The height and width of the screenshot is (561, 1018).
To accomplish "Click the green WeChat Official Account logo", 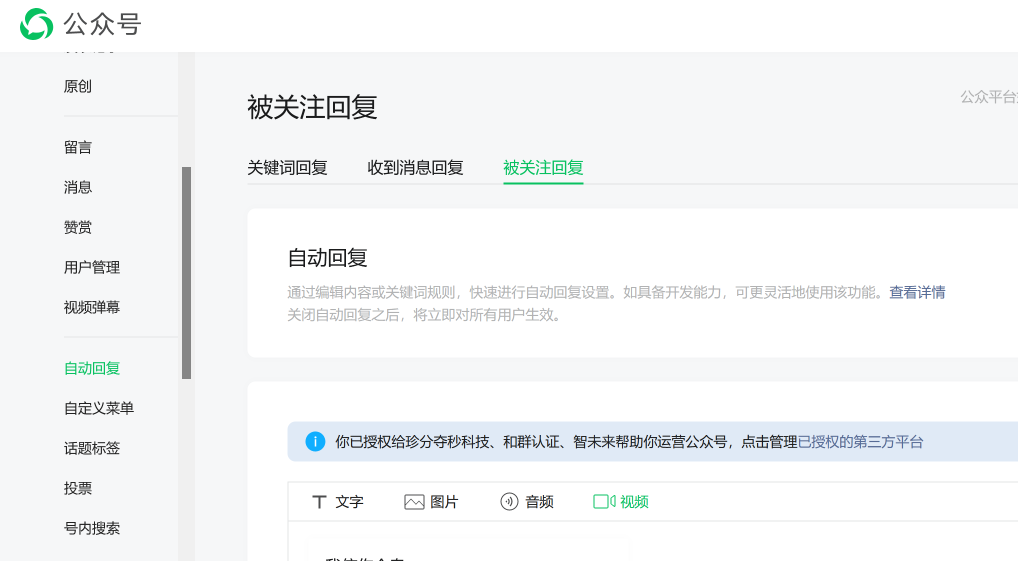I will point(36,25).
